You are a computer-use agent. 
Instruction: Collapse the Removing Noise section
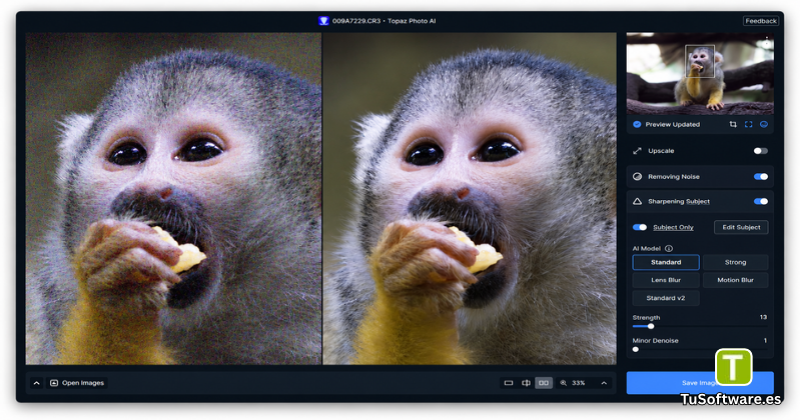[x=699, y=177]
